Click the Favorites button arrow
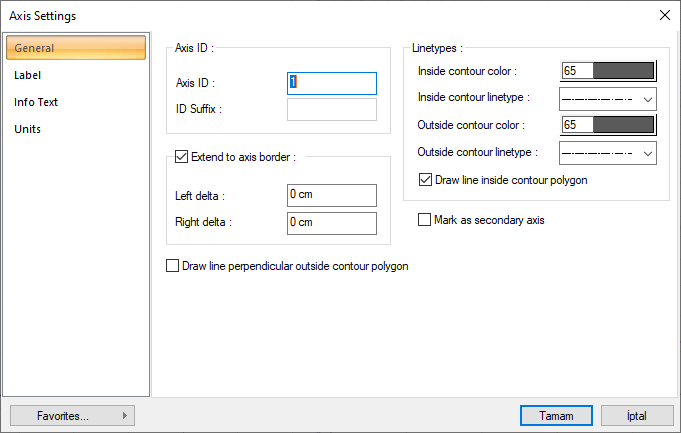 [124, 415]
